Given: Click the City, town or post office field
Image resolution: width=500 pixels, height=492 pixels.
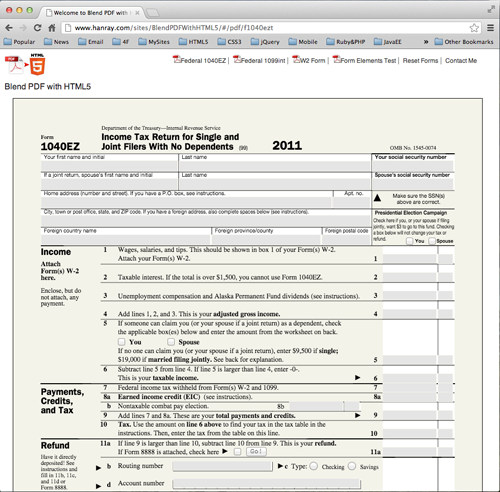Looking at the screenshot, I should coord(206,221).
